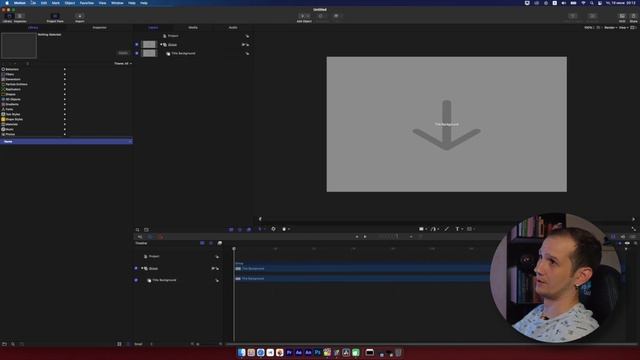Toggle Title Background checkbox in Timeline list
Viewport: 640px width, 360px height.
(x=136, y=280)
